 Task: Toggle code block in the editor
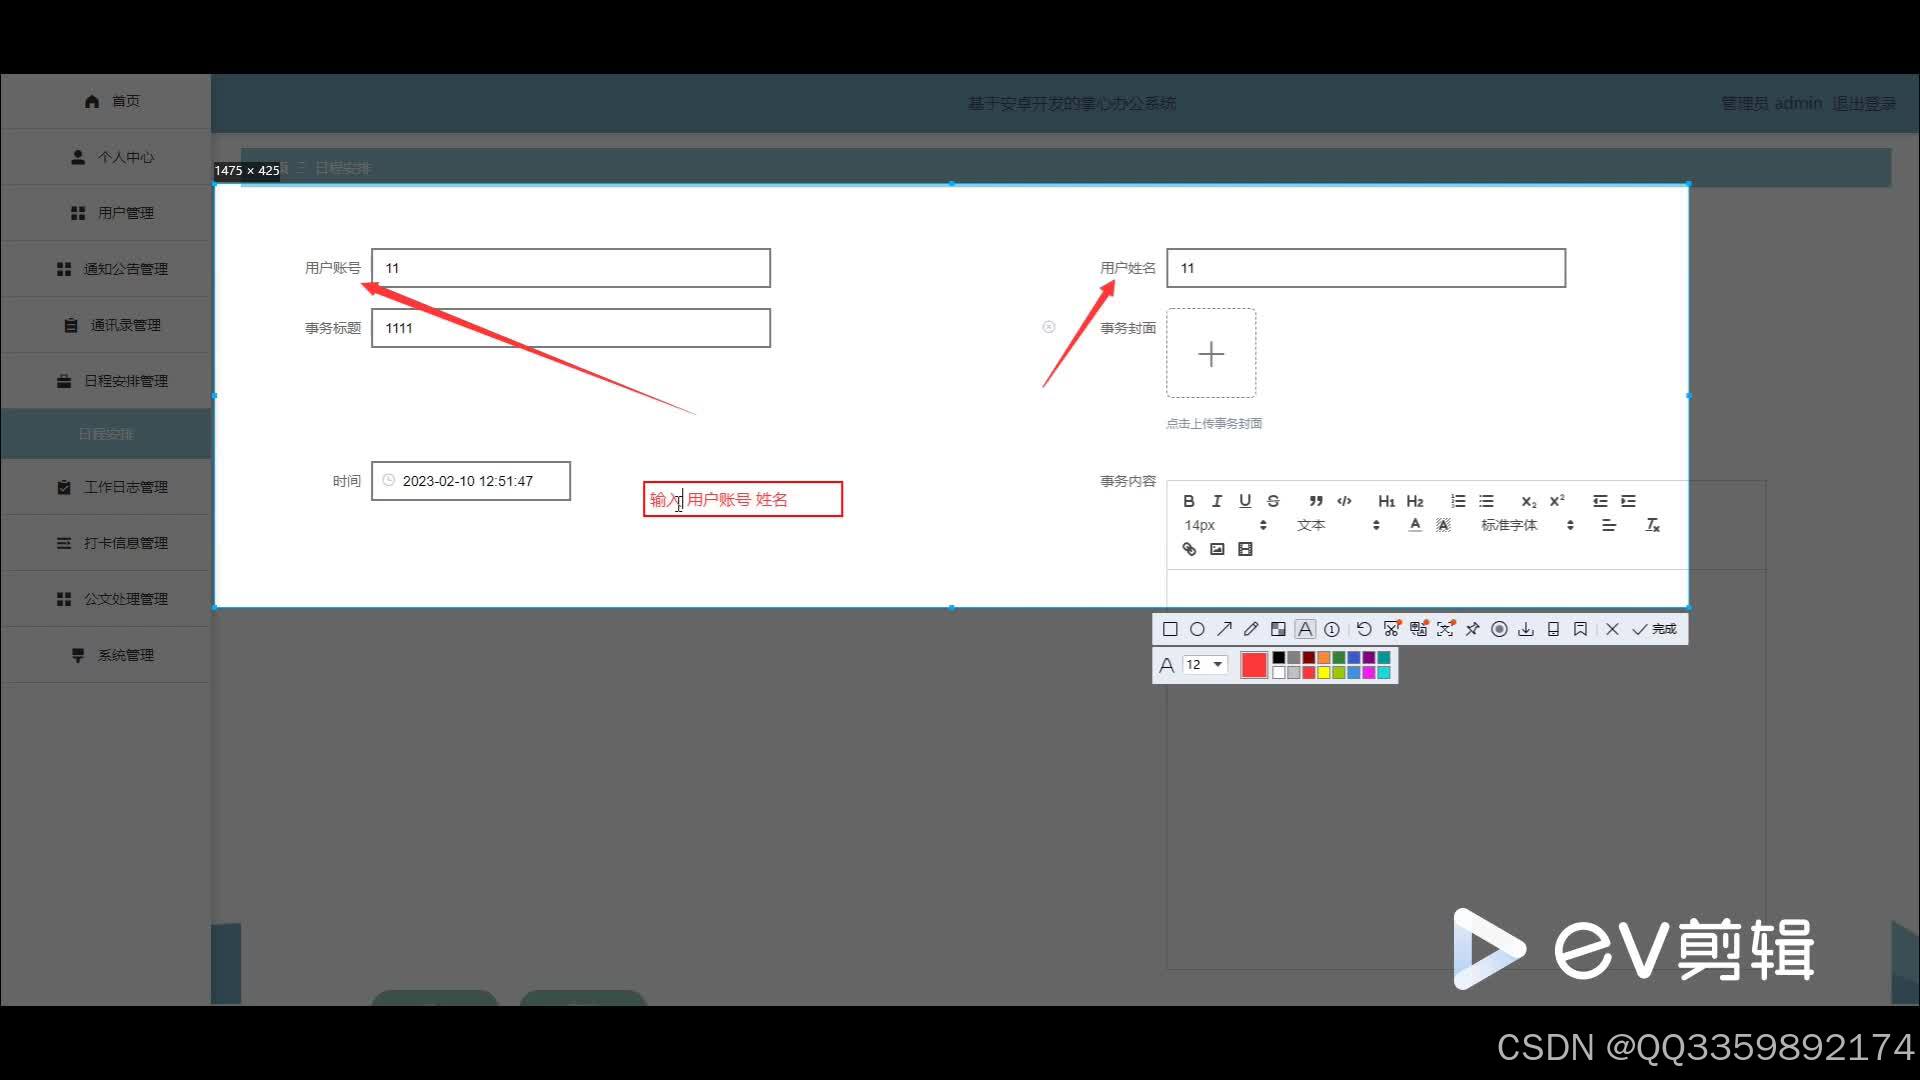1344,501
